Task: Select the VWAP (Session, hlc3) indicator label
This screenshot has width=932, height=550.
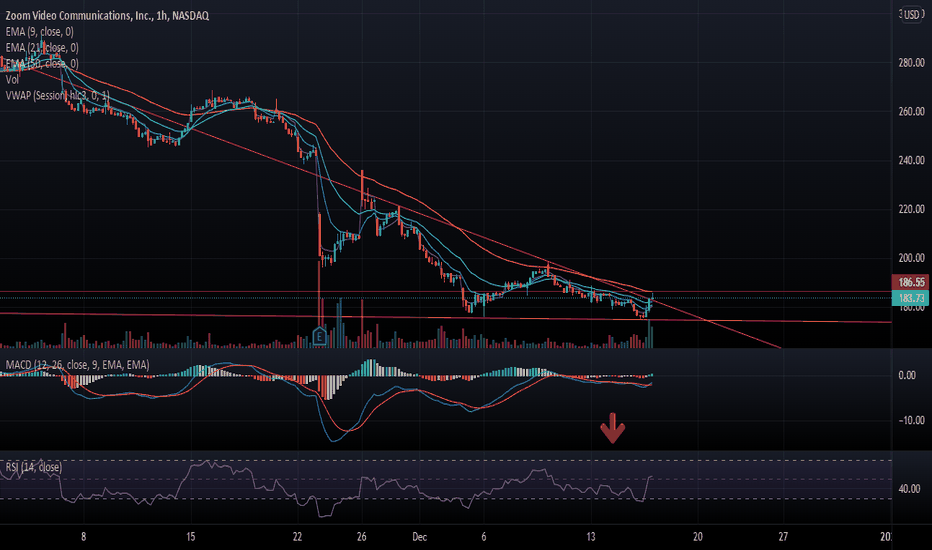Action: [58, 95]
